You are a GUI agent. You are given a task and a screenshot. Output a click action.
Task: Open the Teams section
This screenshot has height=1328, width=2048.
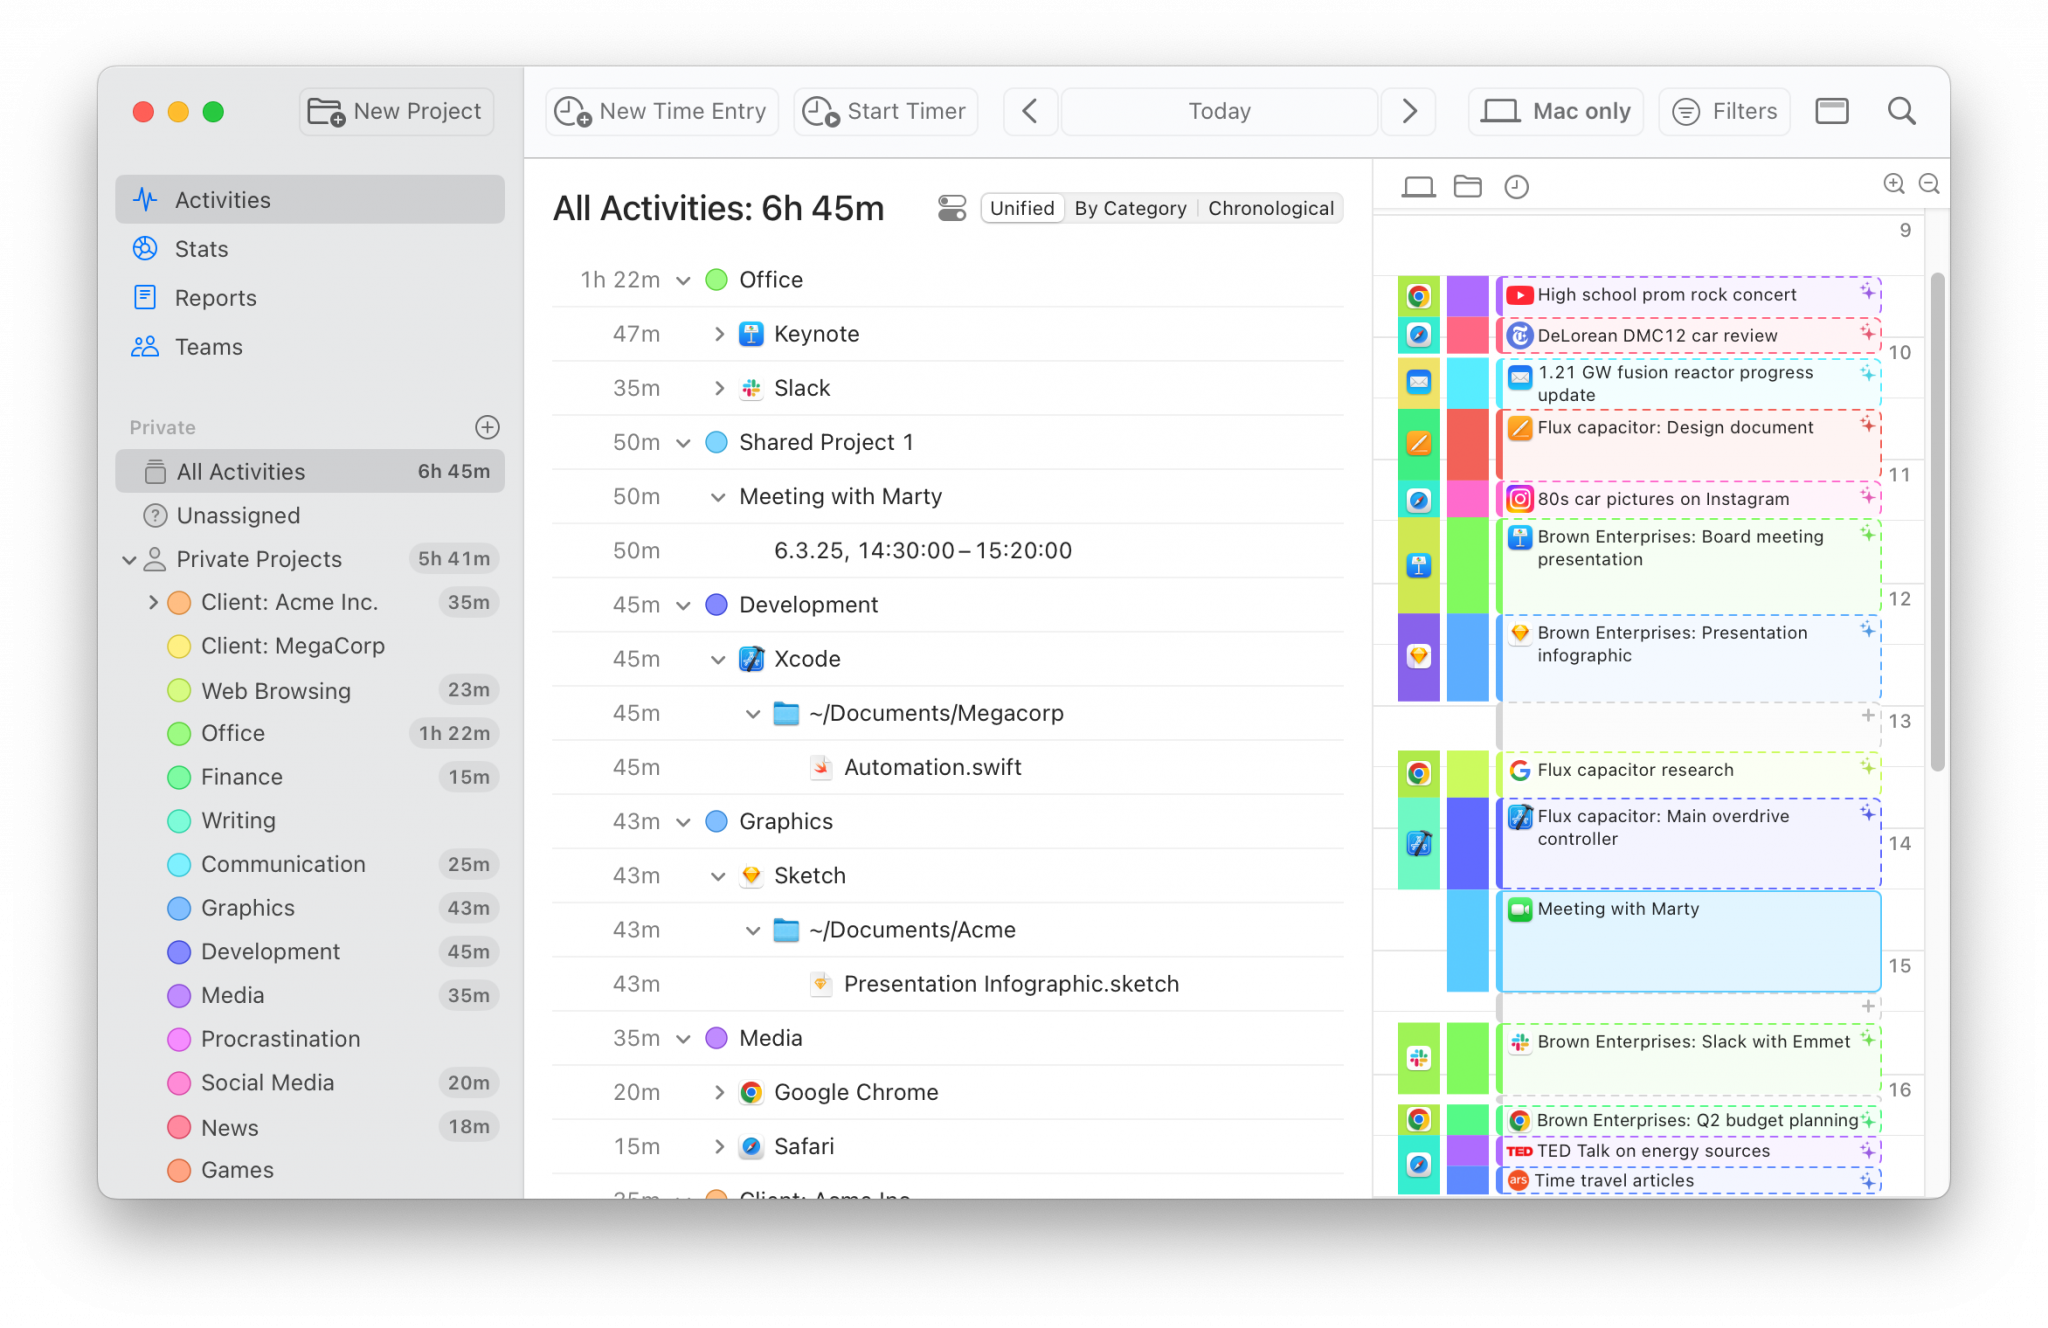coord(208,347)
